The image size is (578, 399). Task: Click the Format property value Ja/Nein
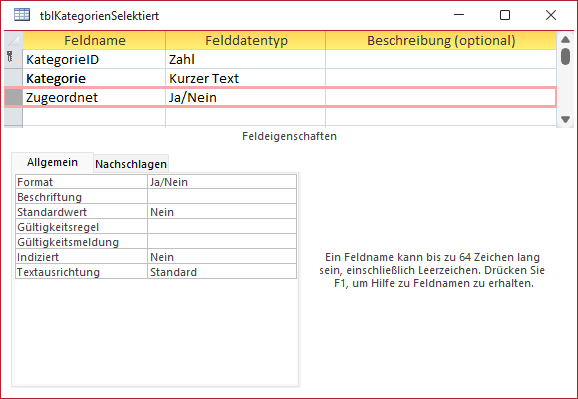[x=222, y=182]
